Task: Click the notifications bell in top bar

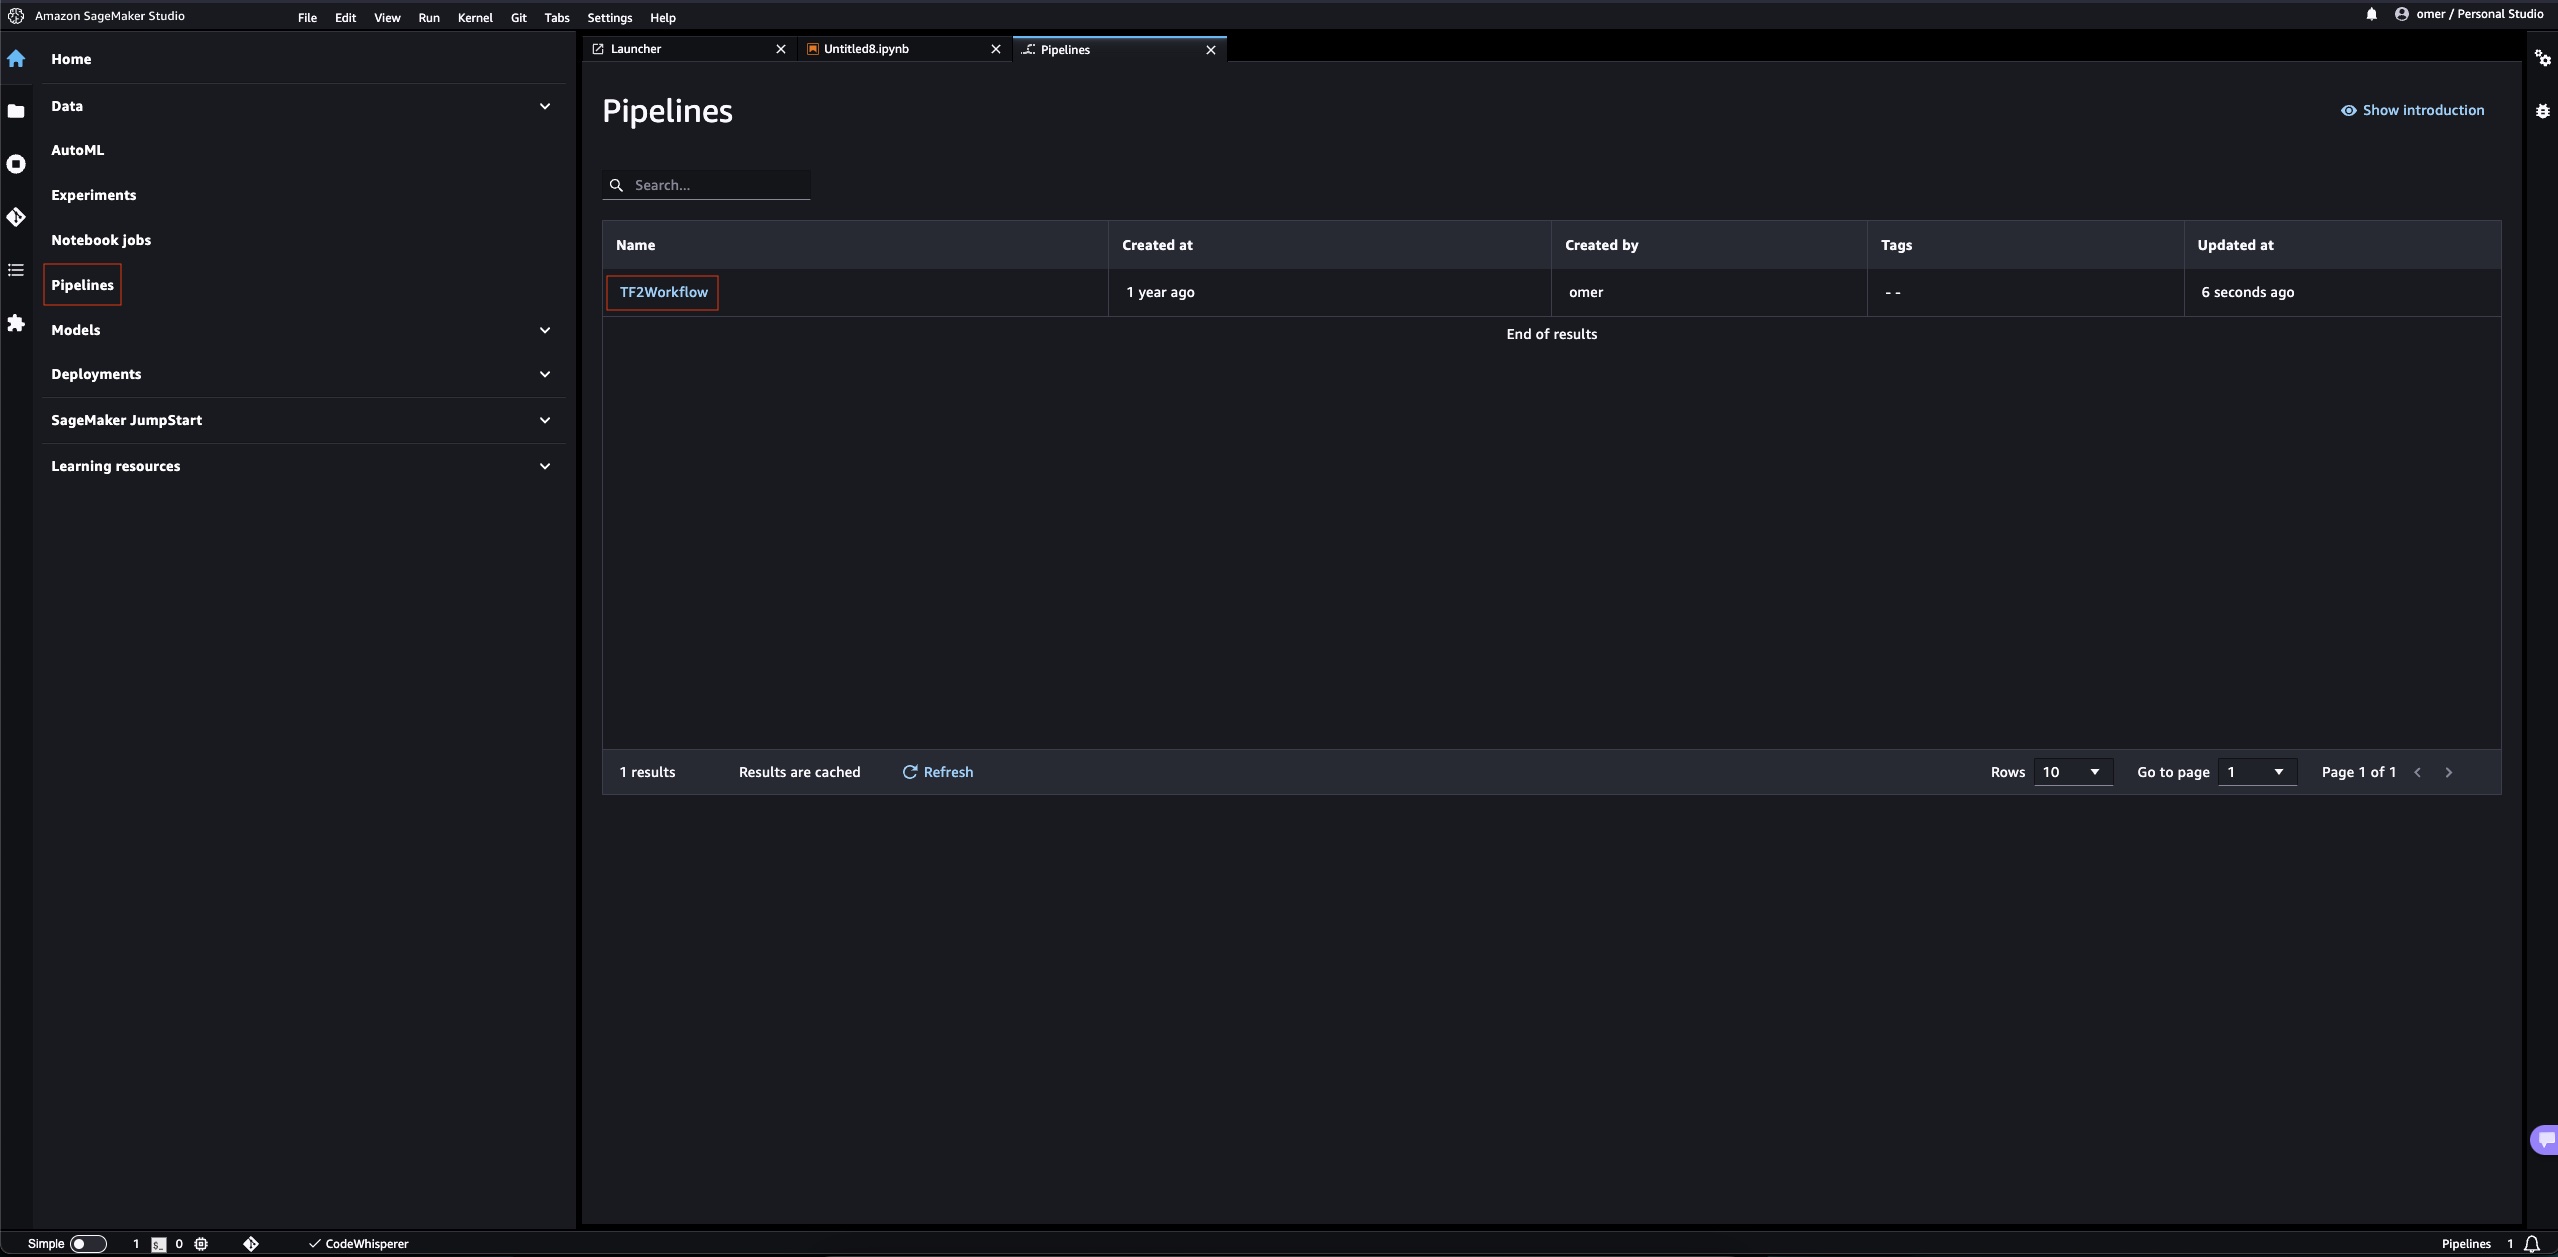Action: pos(2371,14)
